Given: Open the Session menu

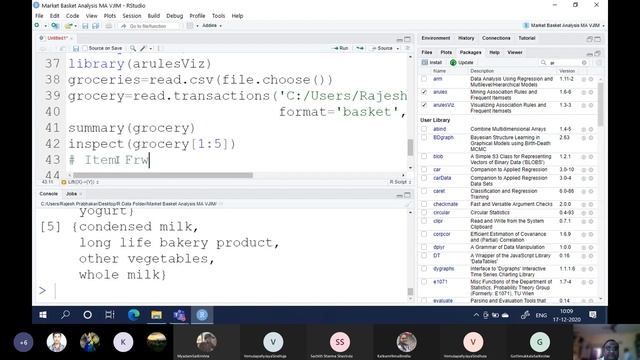Looking at the screenshot, I should coord(131,16).
